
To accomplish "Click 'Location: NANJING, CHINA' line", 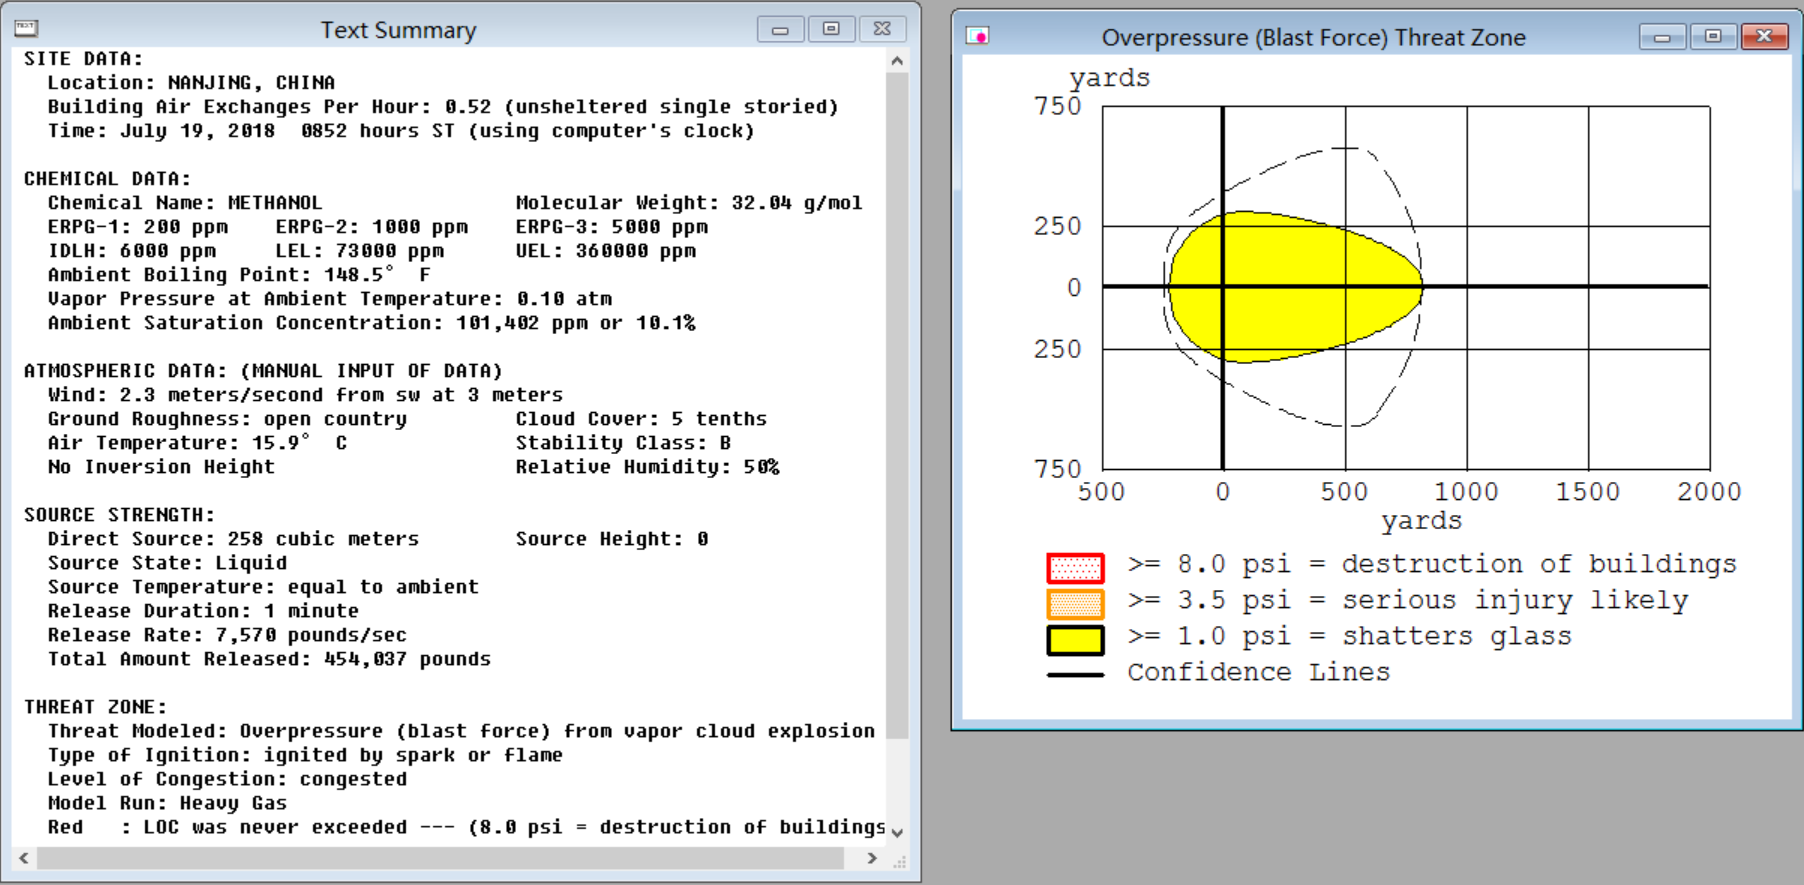I will pyautogui.click(x=191, y=83).
